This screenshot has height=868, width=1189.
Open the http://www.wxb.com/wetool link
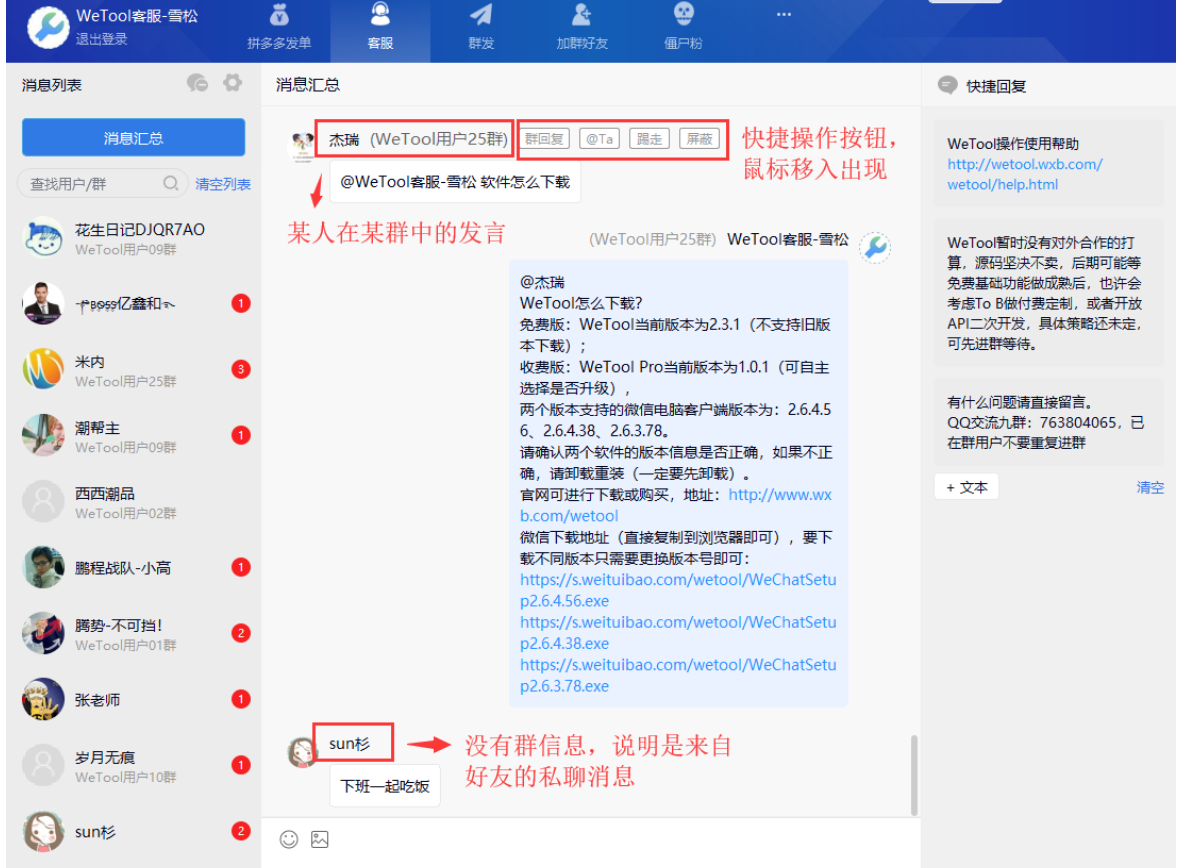click(676, 505)
